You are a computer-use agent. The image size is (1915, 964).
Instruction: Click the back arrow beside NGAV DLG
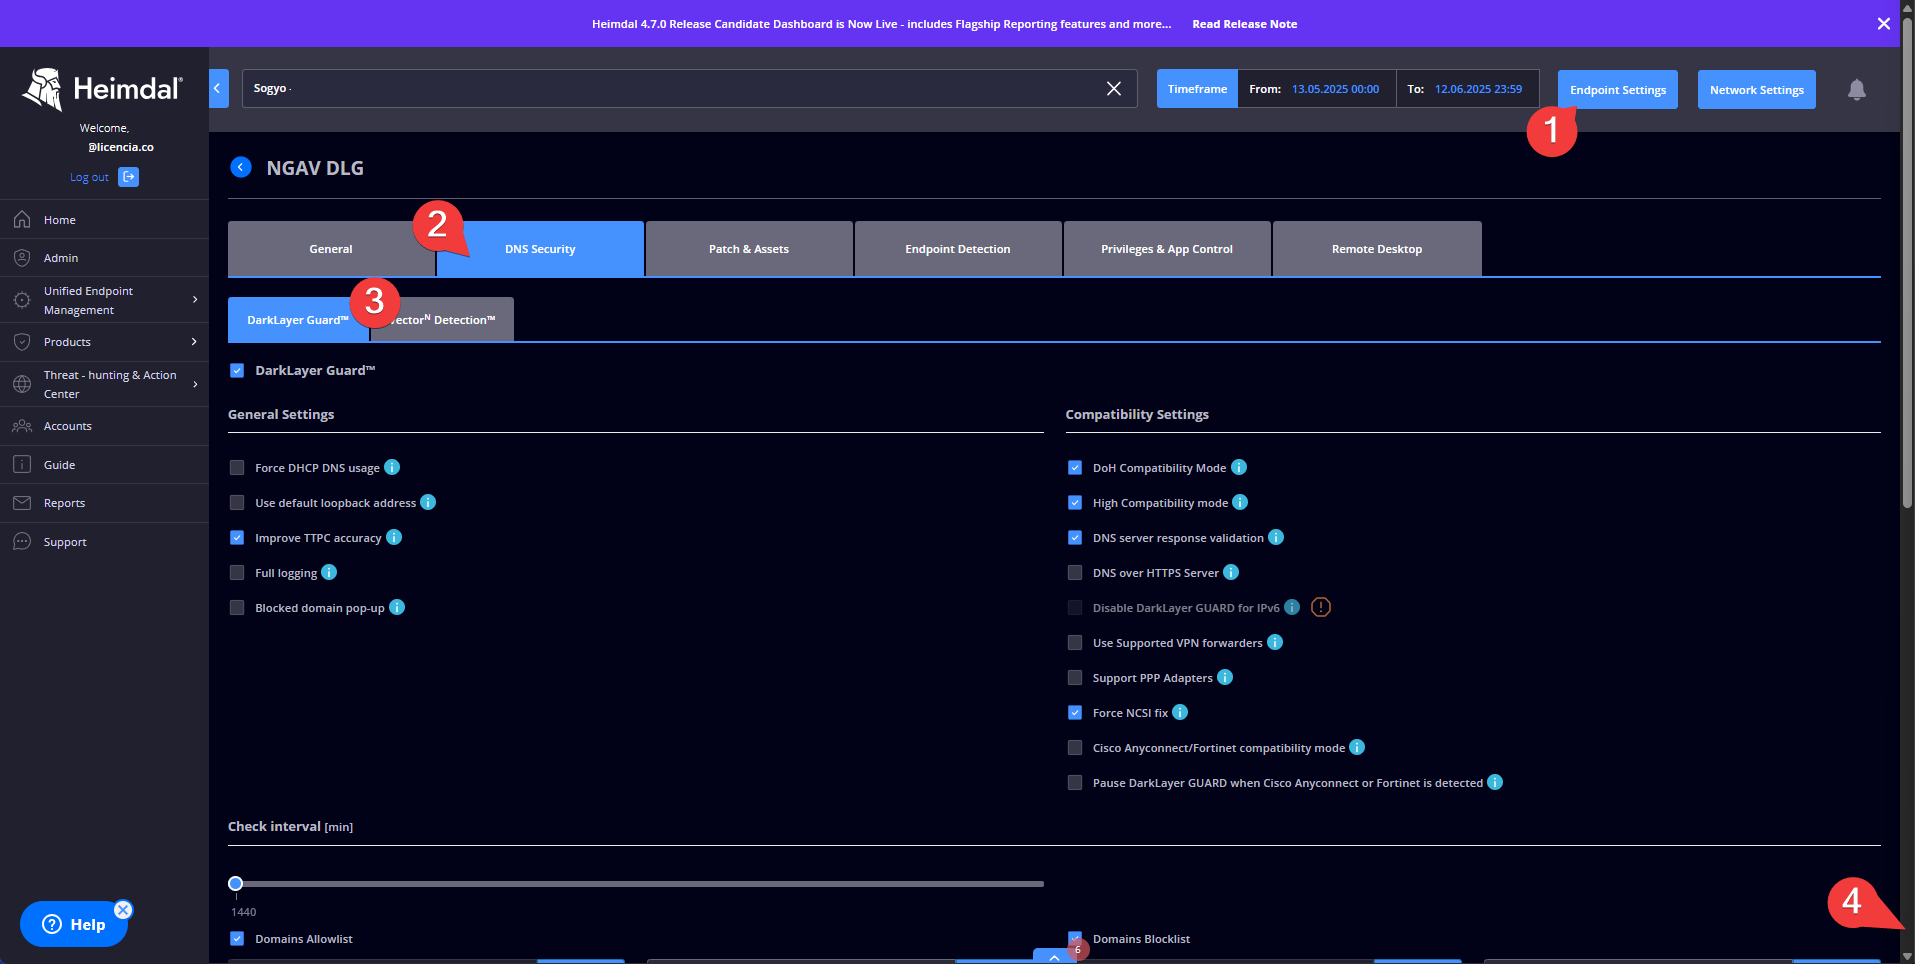(241, 167)
